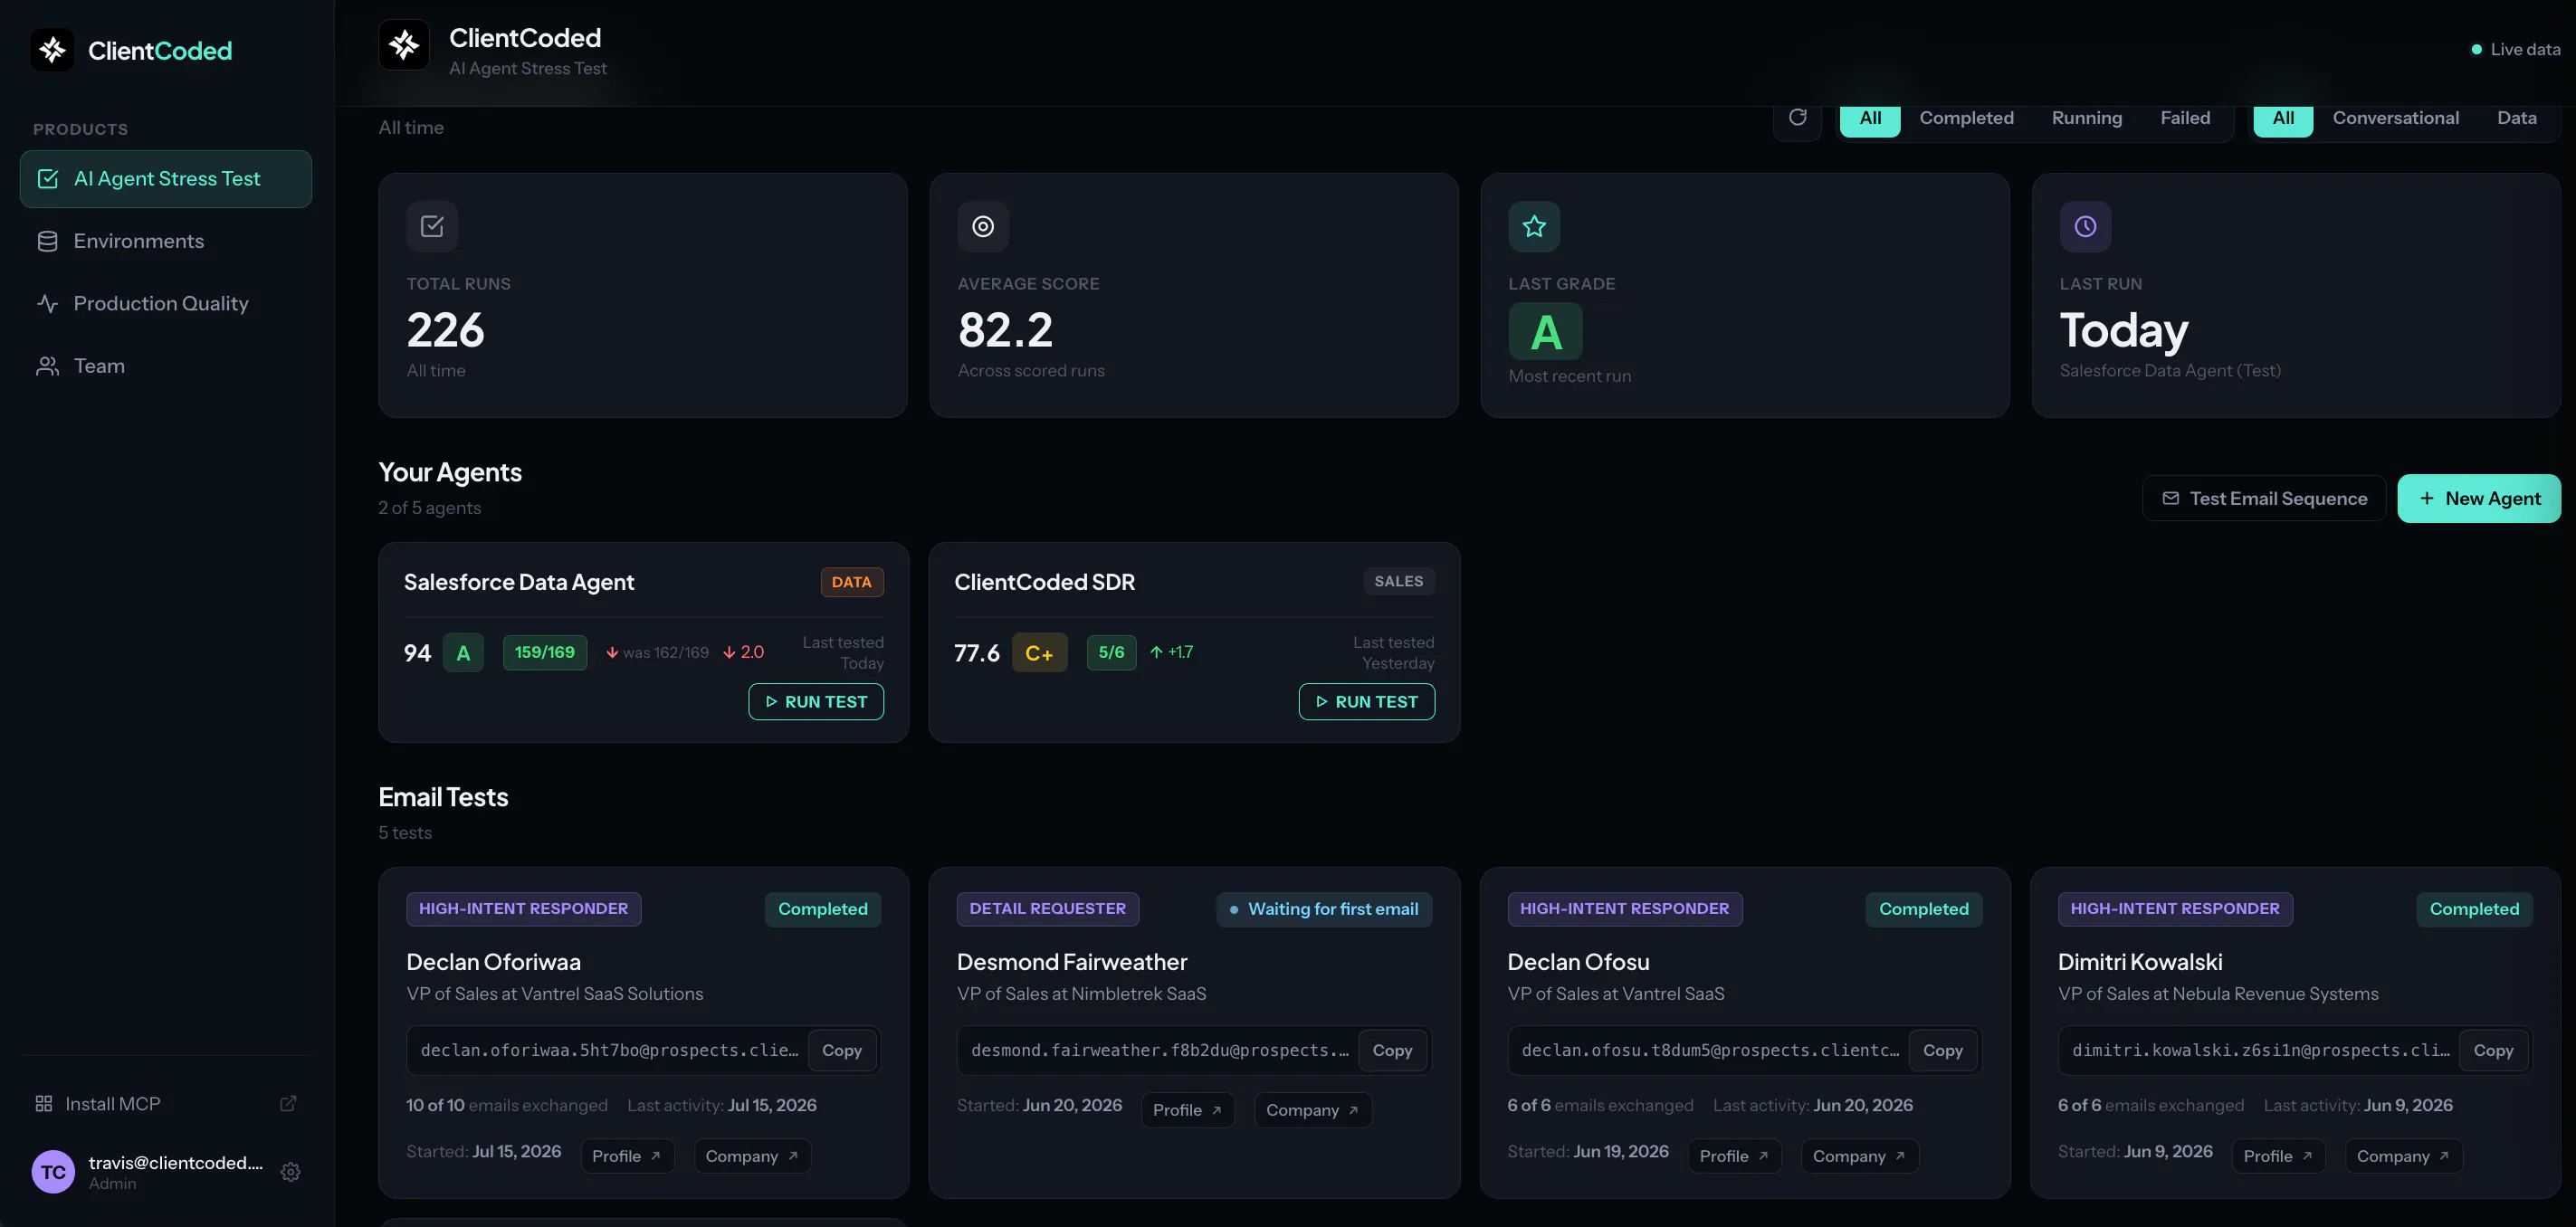Screen dimensions: 2576x1227
Task: Copy Declan Ofosu's email address
Action: [x=1942, y=1050]
